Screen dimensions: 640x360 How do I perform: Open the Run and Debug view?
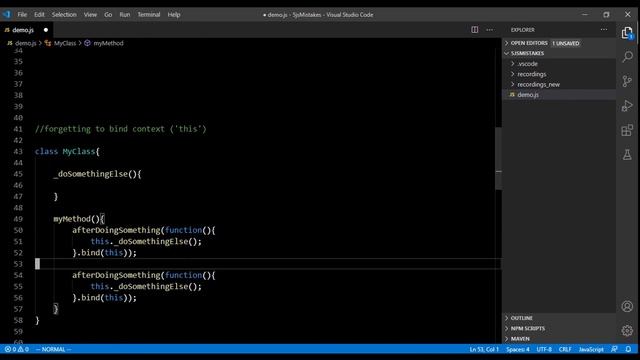(x=627, y=106)
